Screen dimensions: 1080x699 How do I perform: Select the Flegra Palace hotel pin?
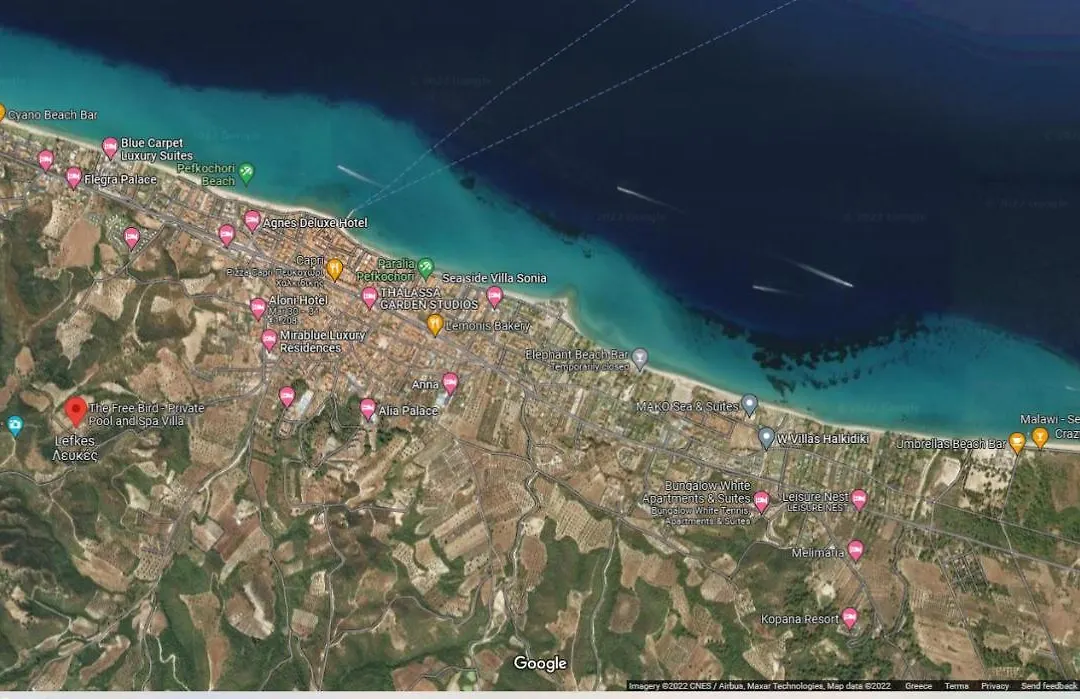coord(74,178)
